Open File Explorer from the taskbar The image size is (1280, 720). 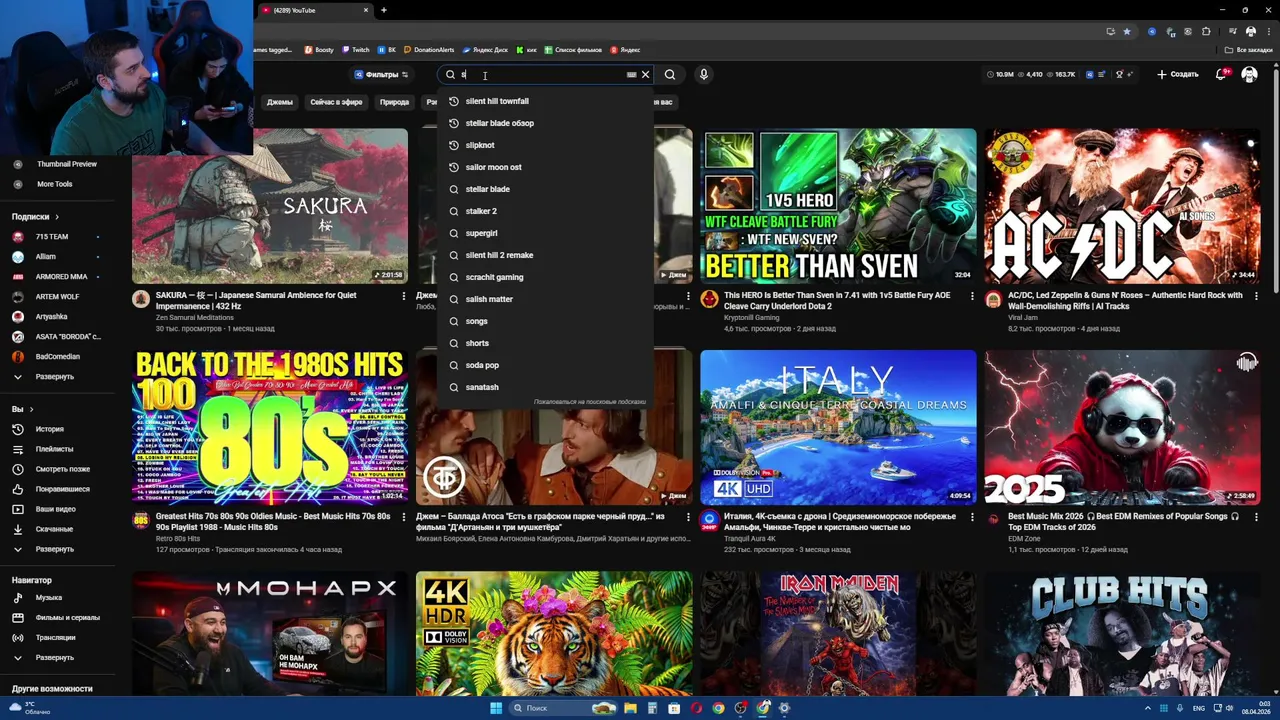(631, 708)
